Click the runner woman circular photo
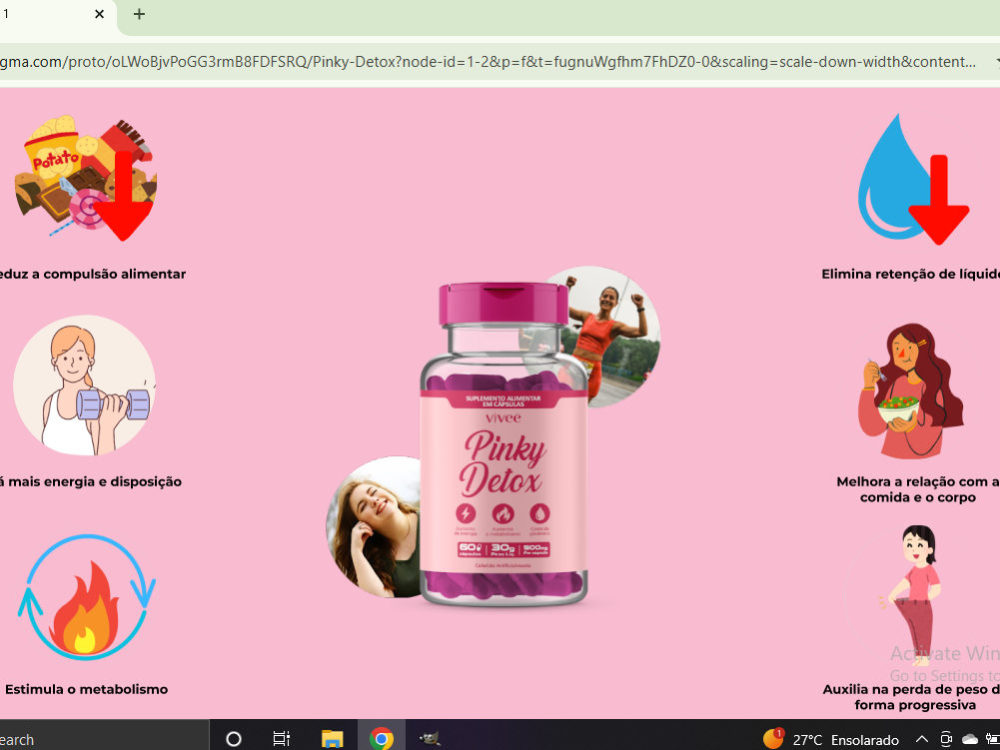Image resolution: width=1000 pixels, height=750 pixels. 615,336
